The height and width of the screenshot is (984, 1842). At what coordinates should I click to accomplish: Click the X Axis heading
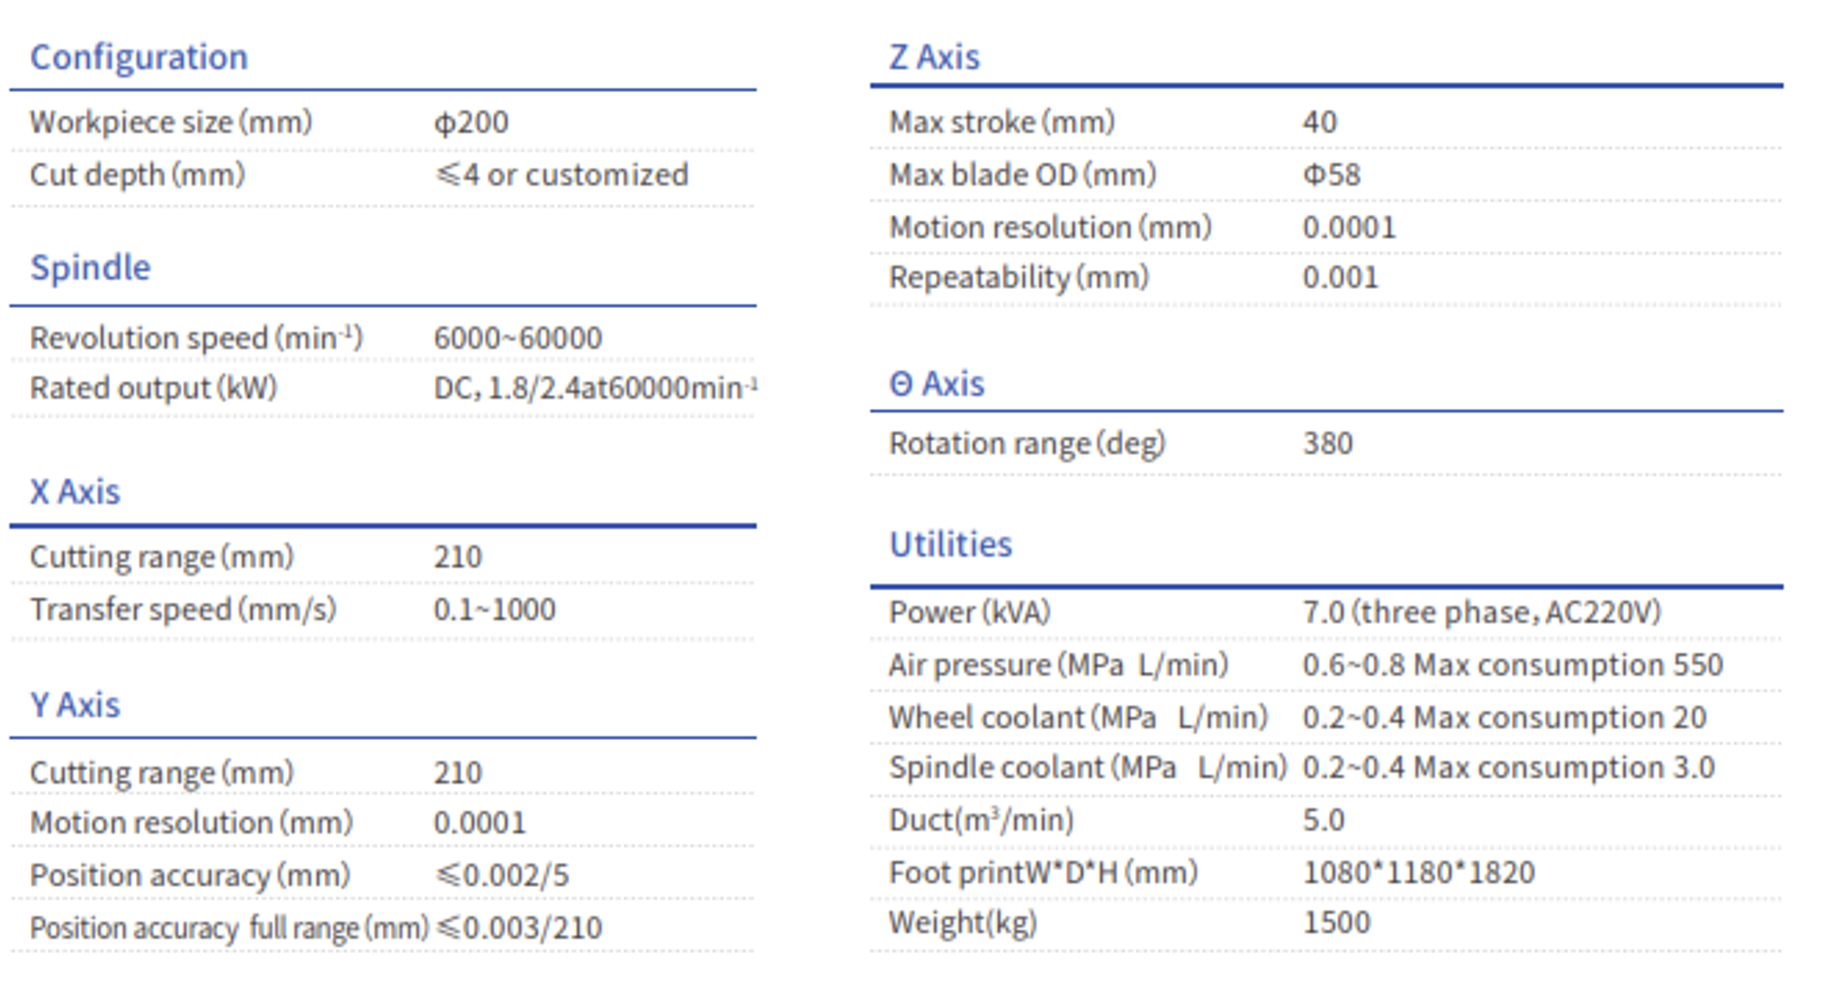tap(75, 492)
